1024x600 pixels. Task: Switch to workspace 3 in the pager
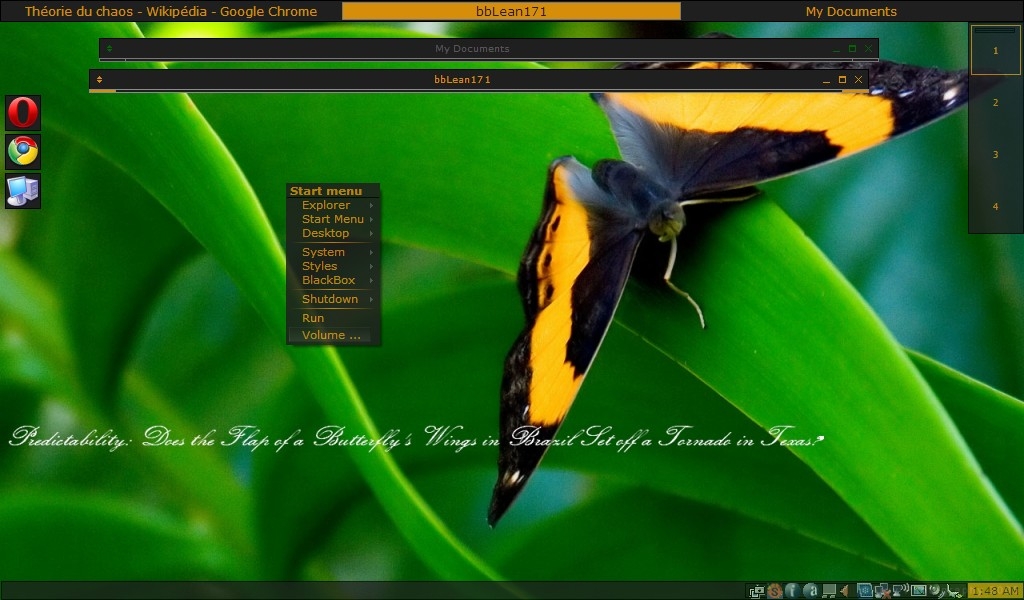pos(995,155)
